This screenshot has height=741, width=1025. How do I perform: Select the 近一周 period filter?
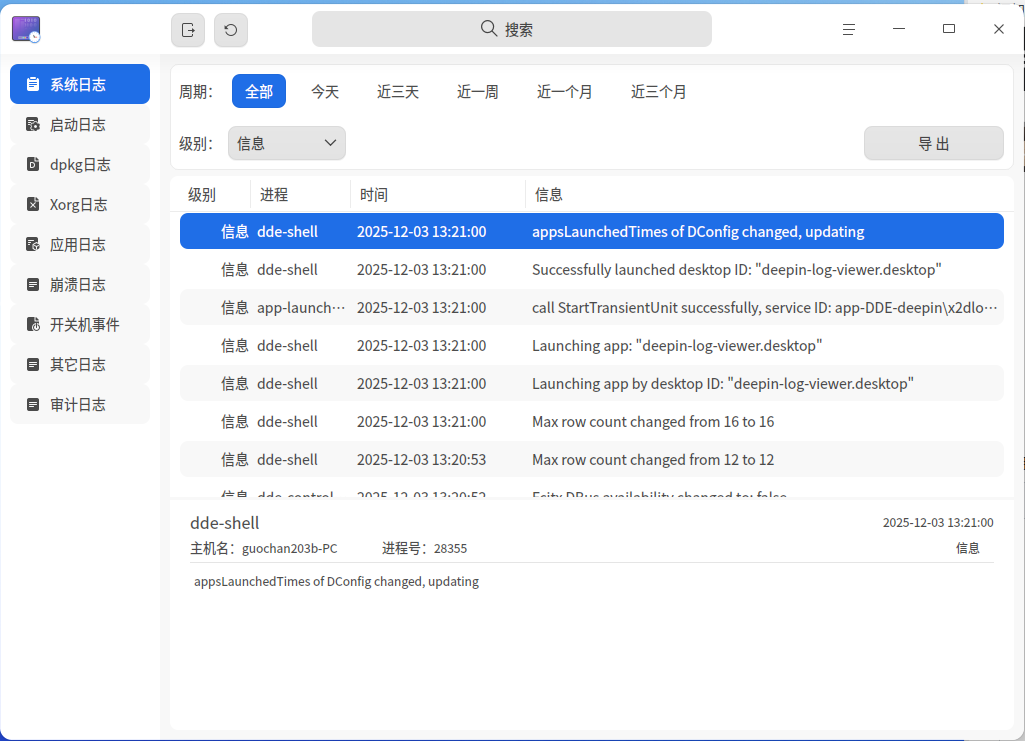(x=477, y=91)
